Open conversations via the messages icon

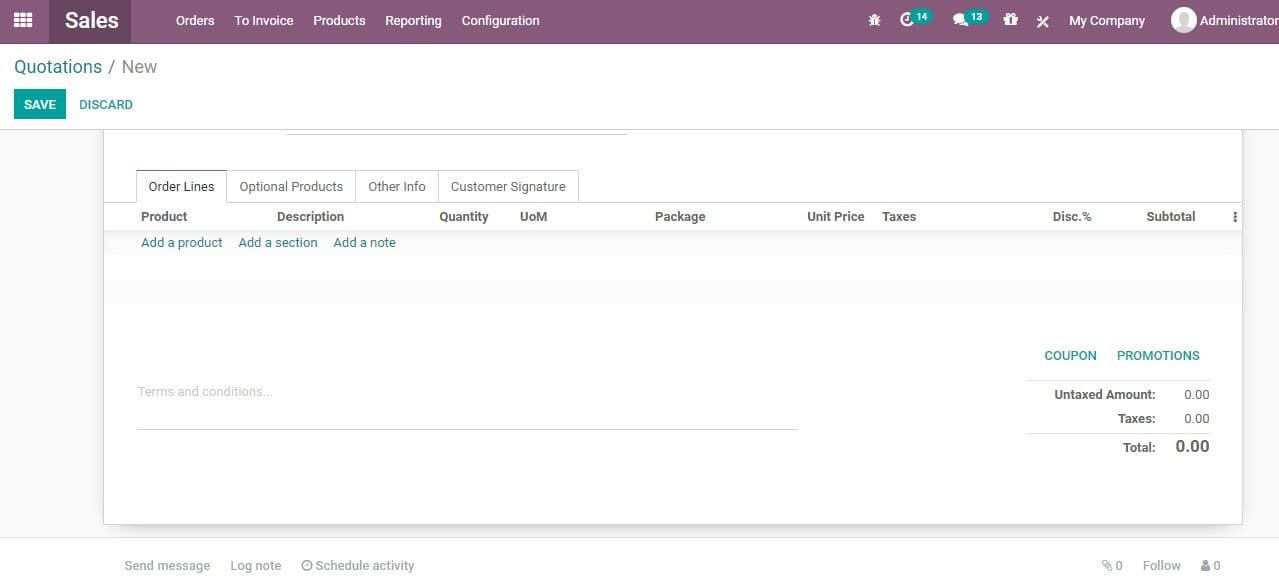point(961,19)
